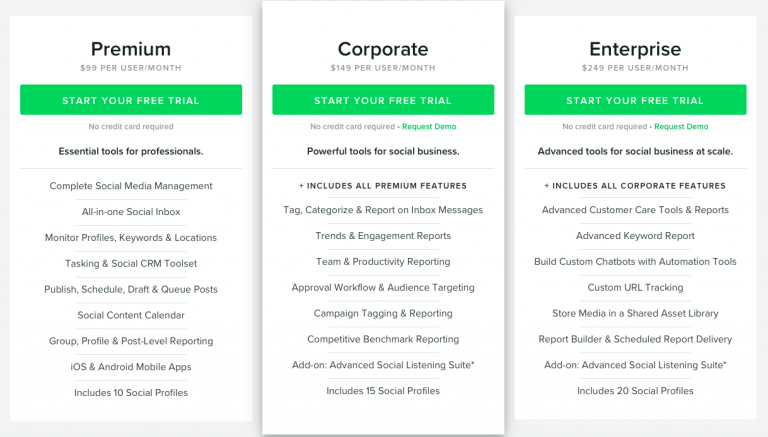This screenshot has height=437, width=768.
Task: Click the Complete Social Media Management feature
Action: pyautogui.click(x=131, y=186)
